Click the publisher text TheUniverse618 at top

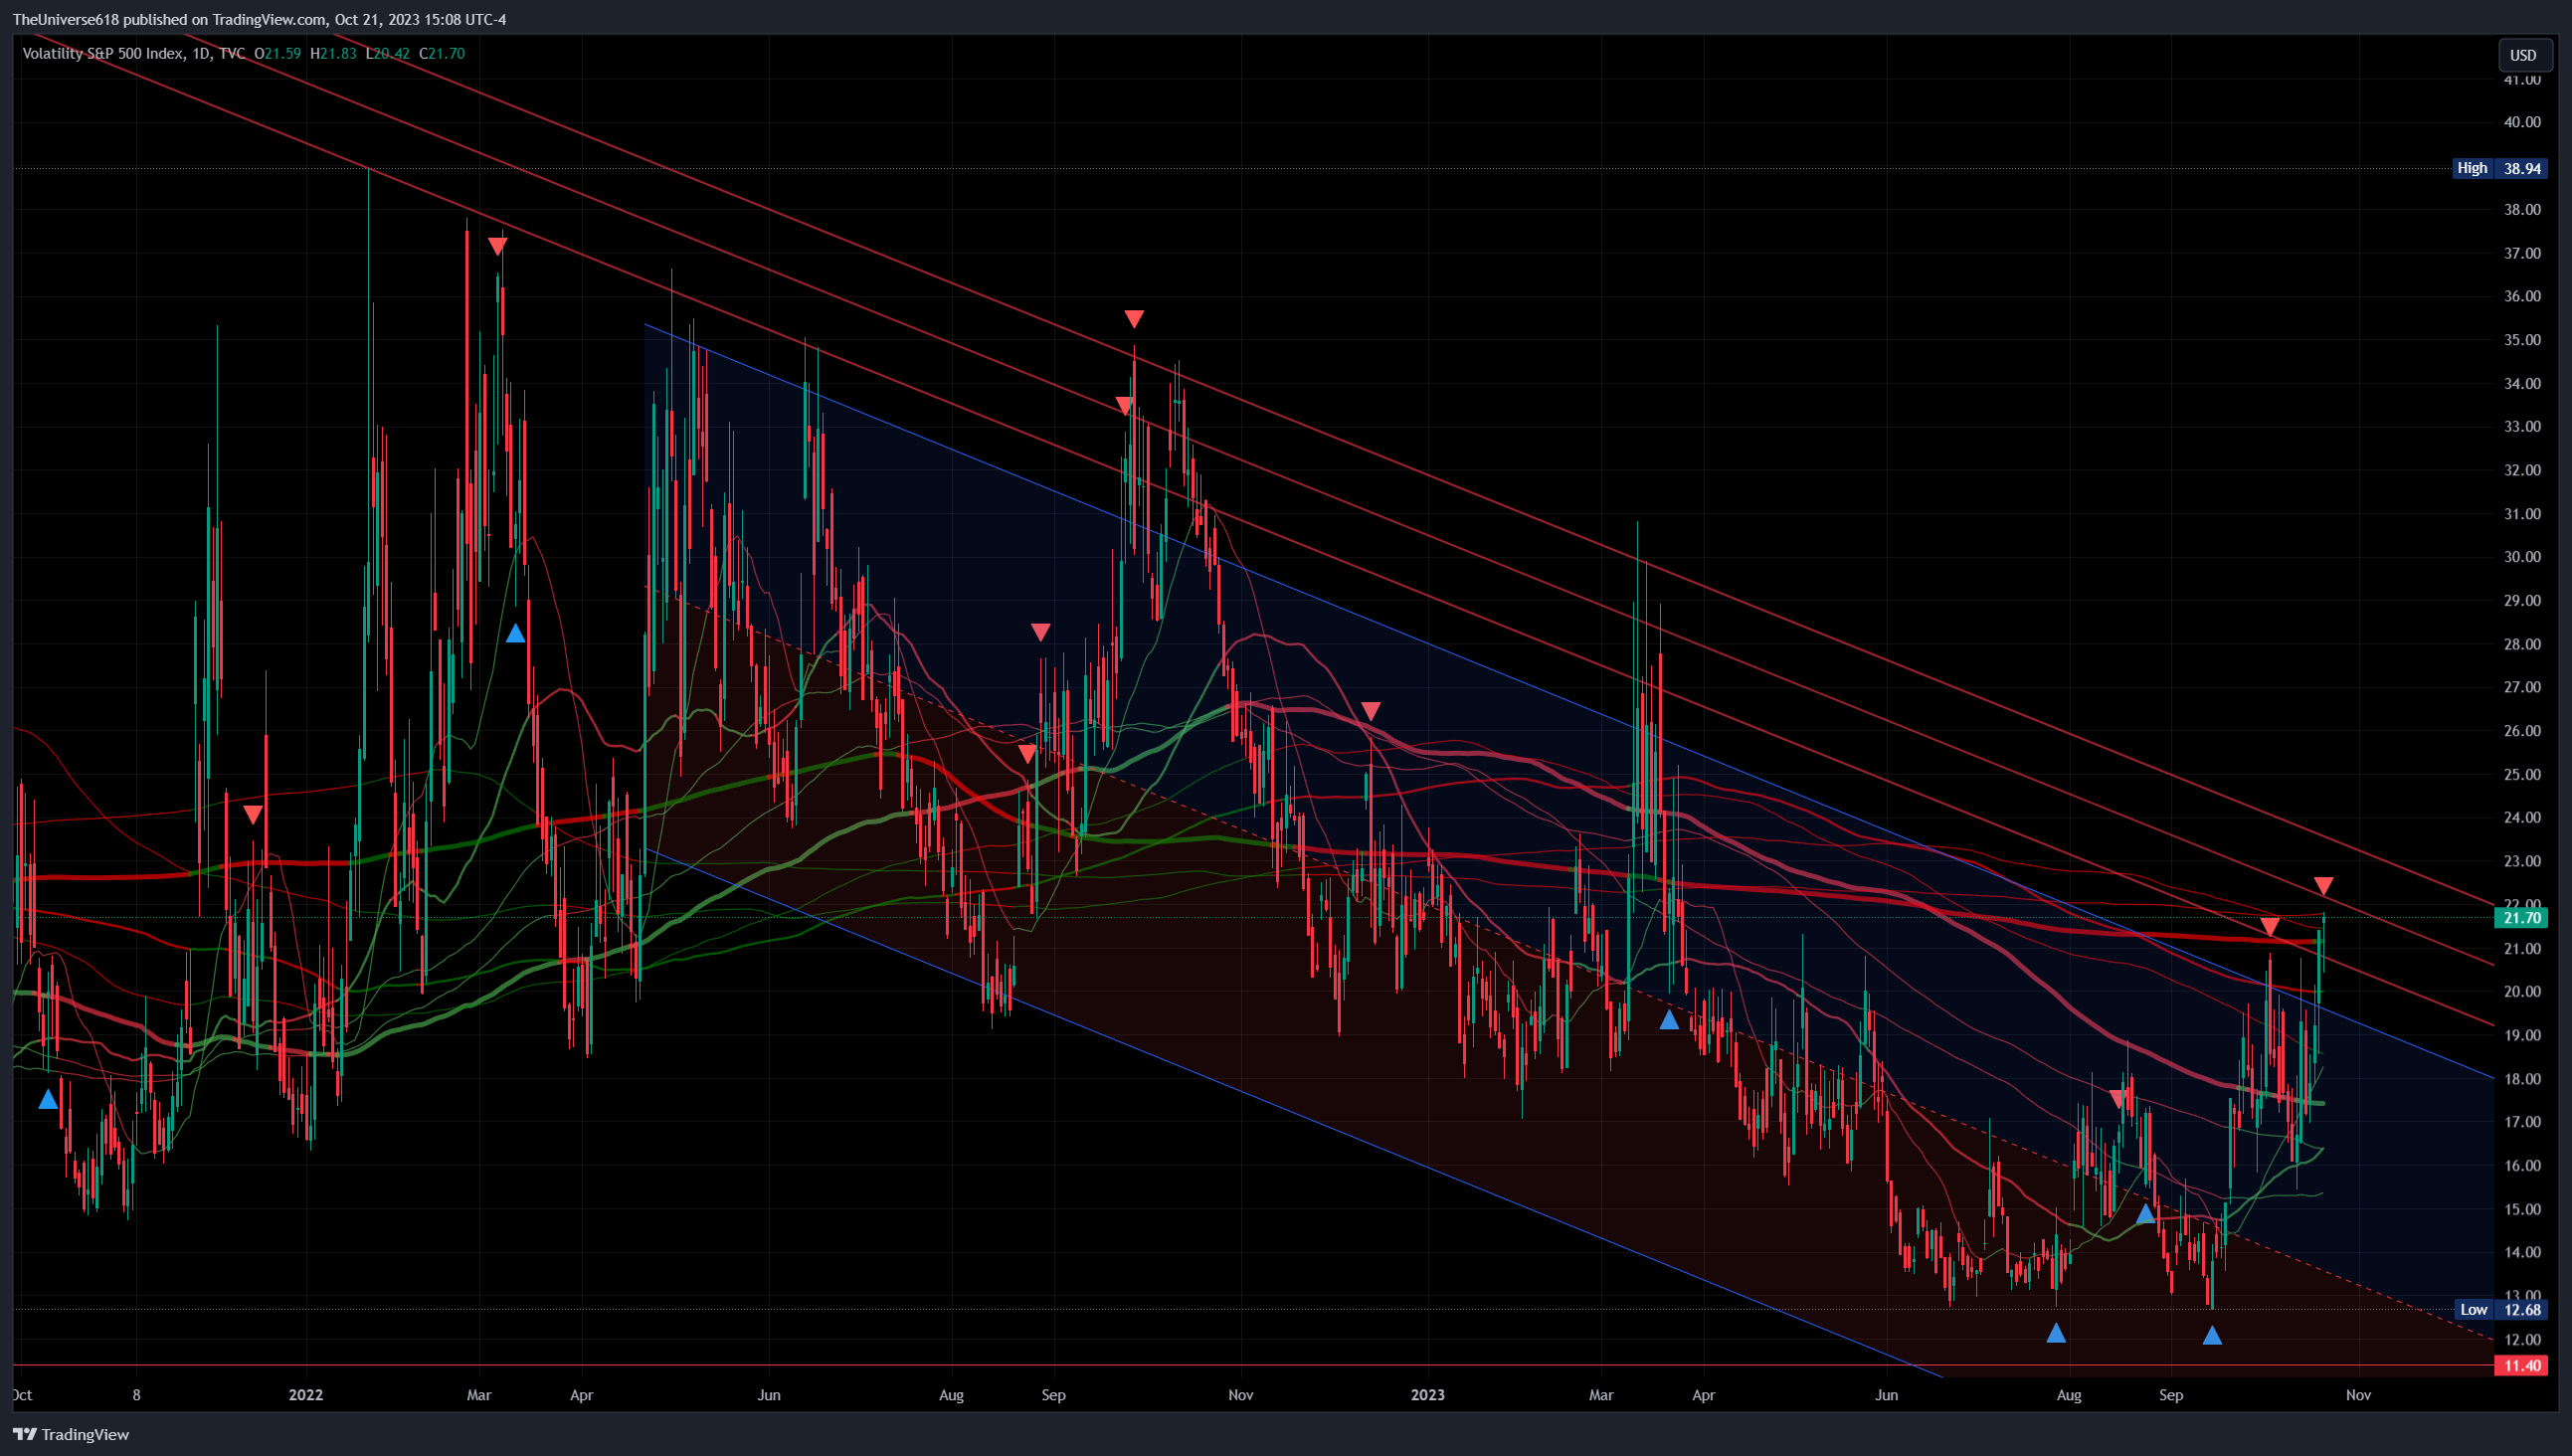pos(65,19)
